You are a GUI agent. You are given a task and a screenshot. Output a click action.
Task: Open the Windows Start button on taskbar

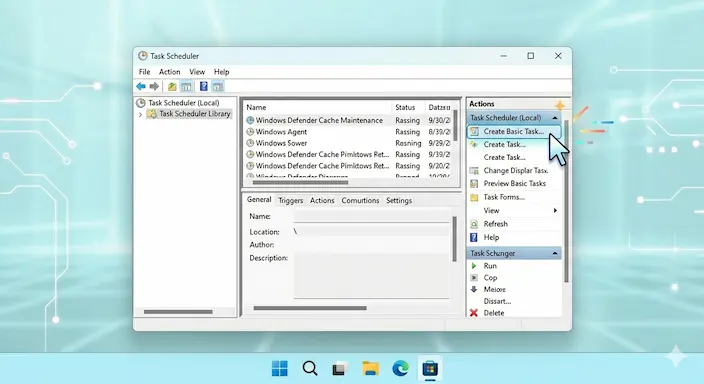click(x=280, y=369)
